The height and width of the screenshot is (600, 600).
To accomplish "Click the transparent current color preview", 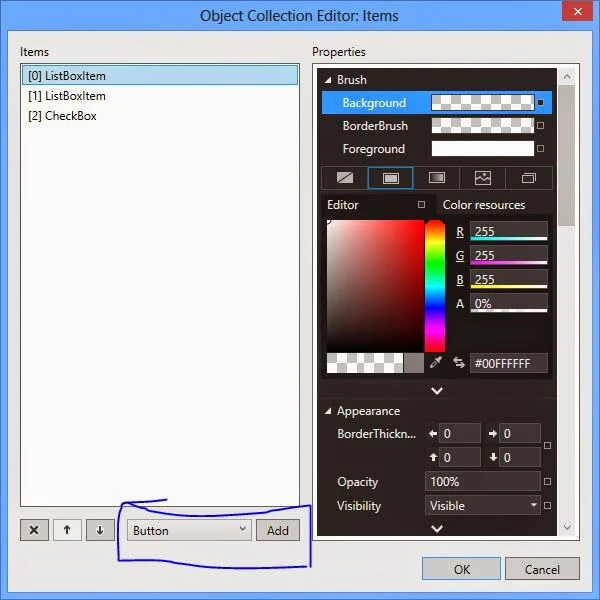I will (365, 362).
